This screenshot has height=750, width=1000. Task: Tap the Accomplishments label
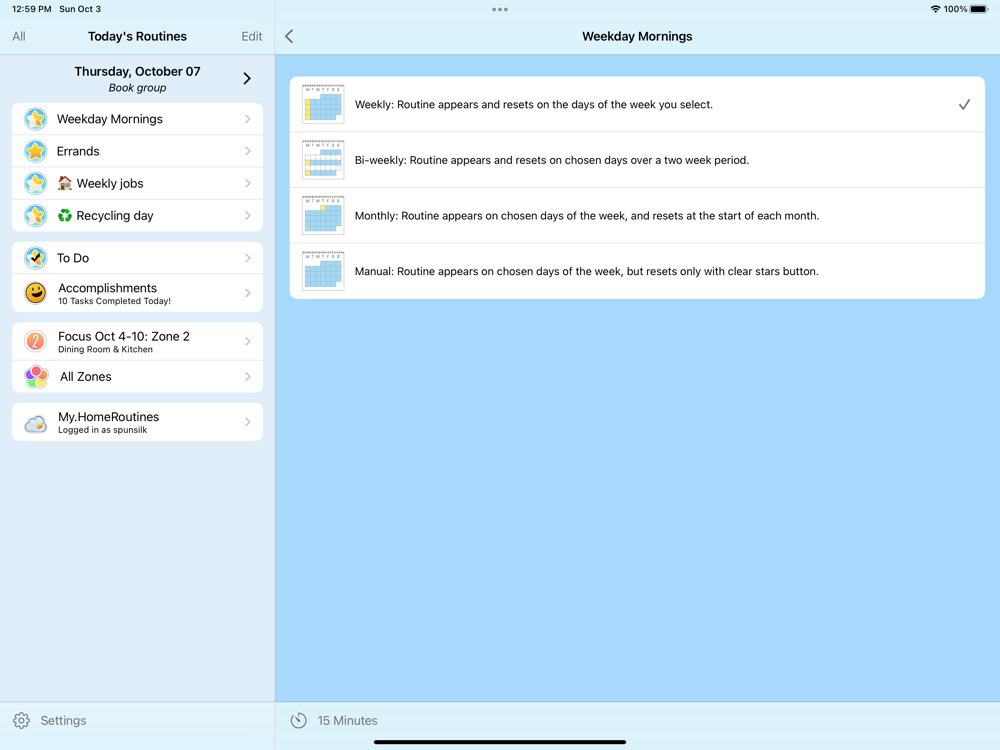click(x=107, y=288)
